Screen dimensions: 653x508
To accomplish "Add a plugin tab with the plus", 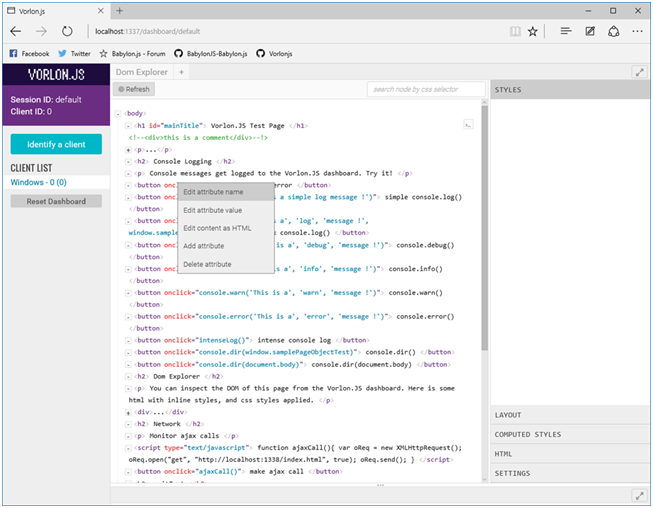I will [182, 72].
